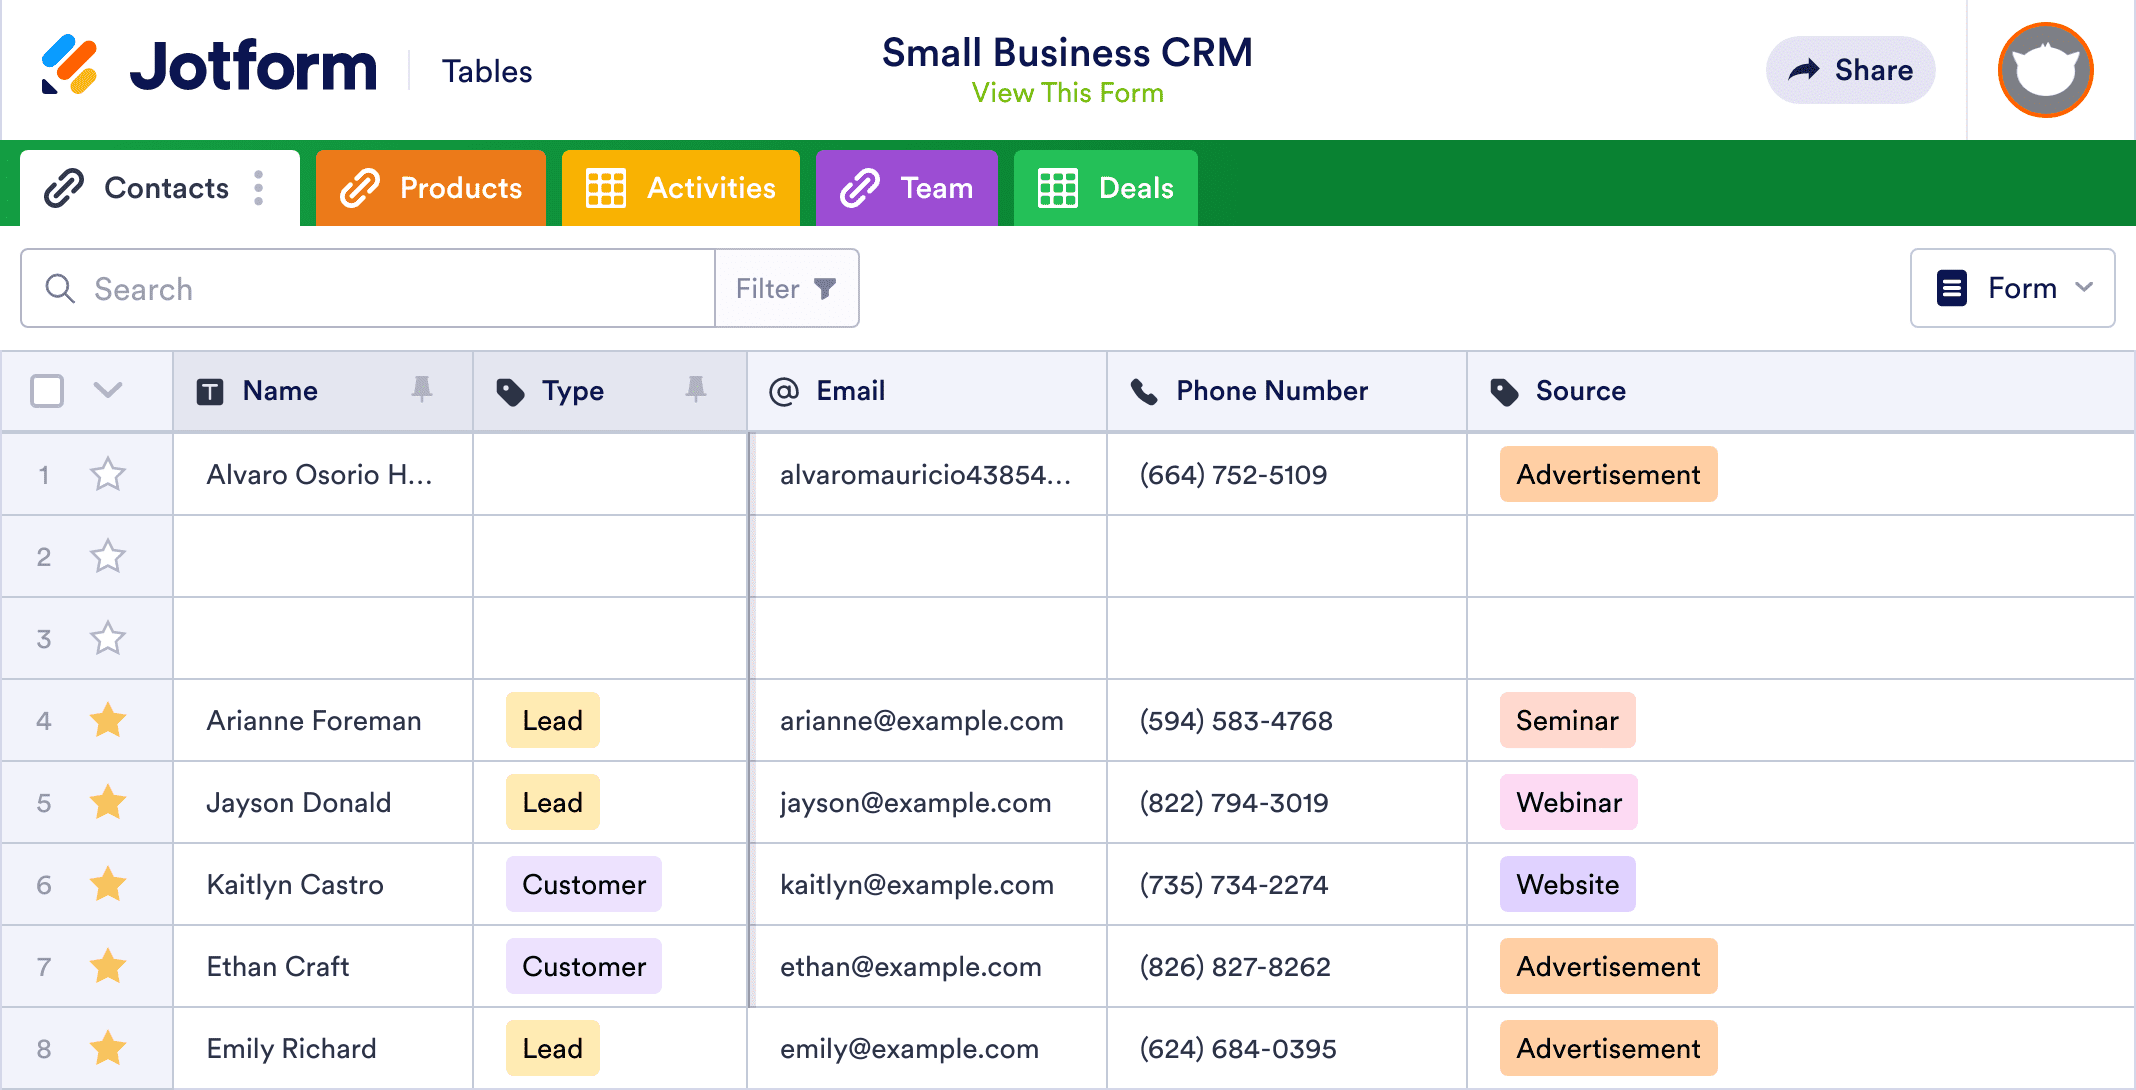This screenshot has width=2136, height=1090.
Task: Switch to the Deals tab
Action: click(x=1106, y=188)
